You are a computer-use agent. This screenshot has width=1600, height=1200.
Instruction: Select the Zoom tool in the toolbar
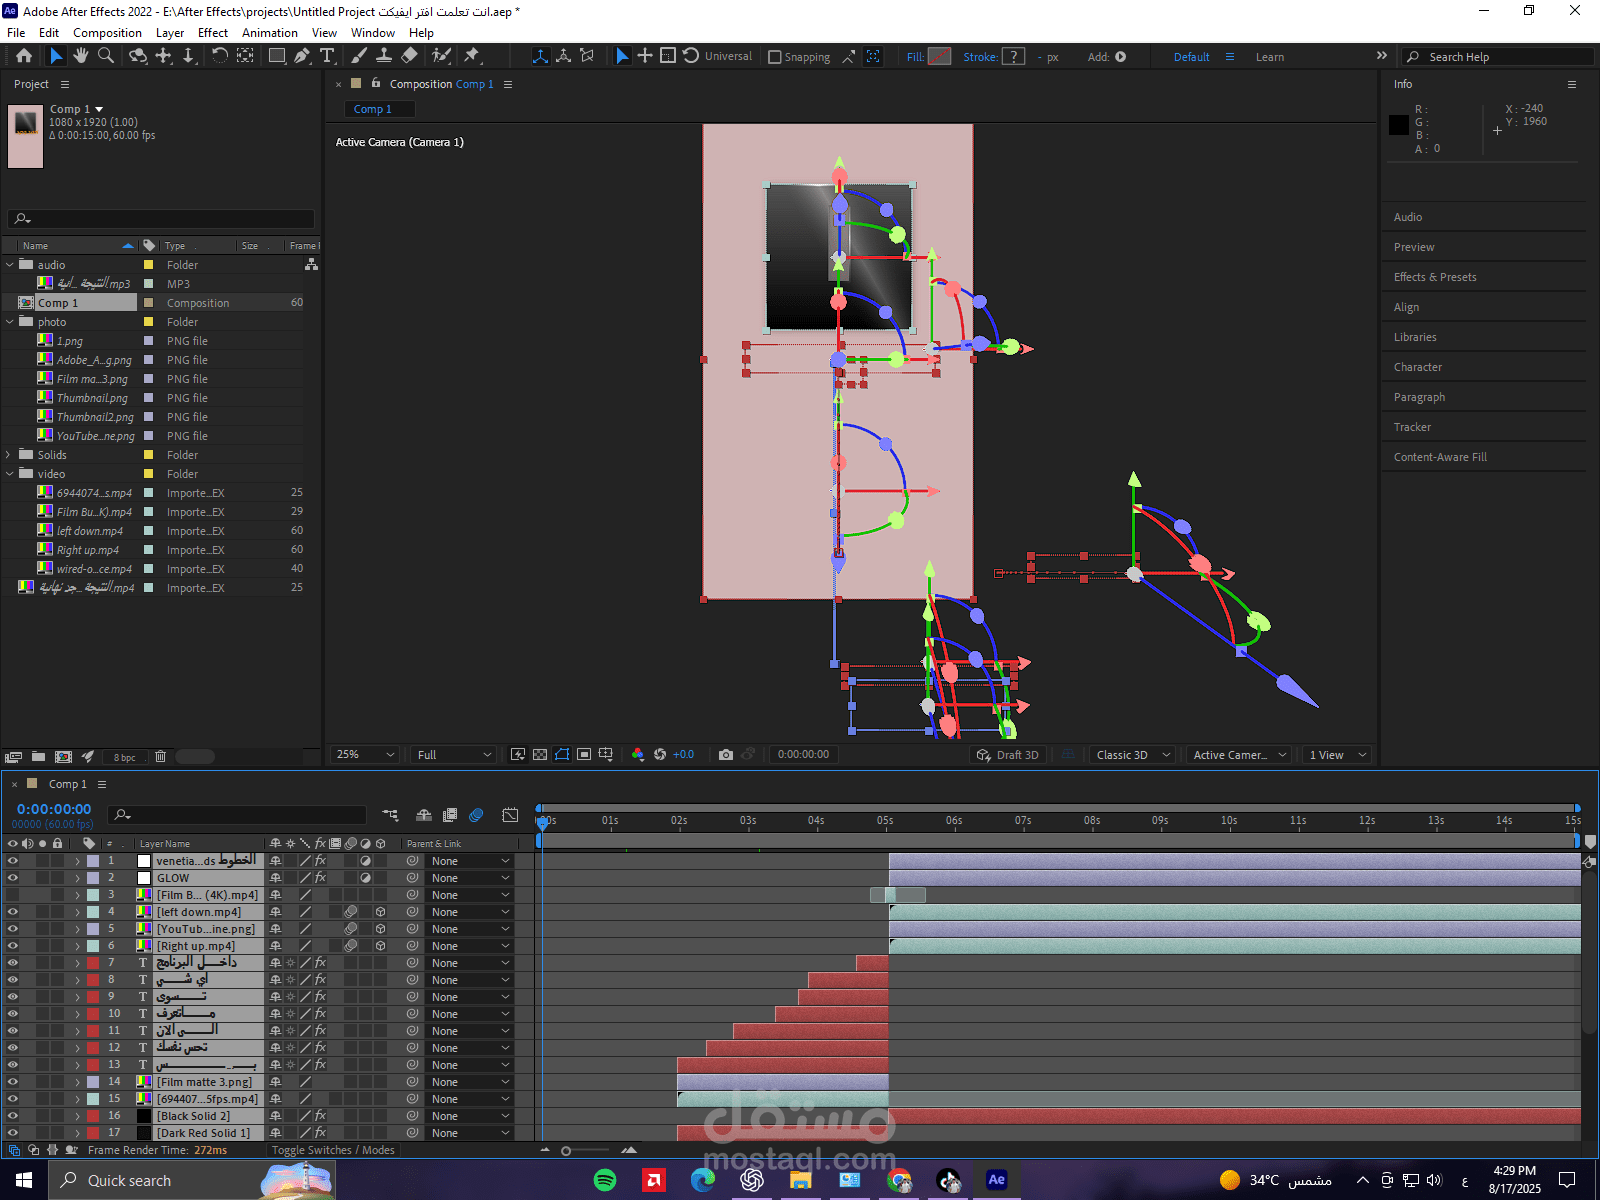tap(105, 56)
